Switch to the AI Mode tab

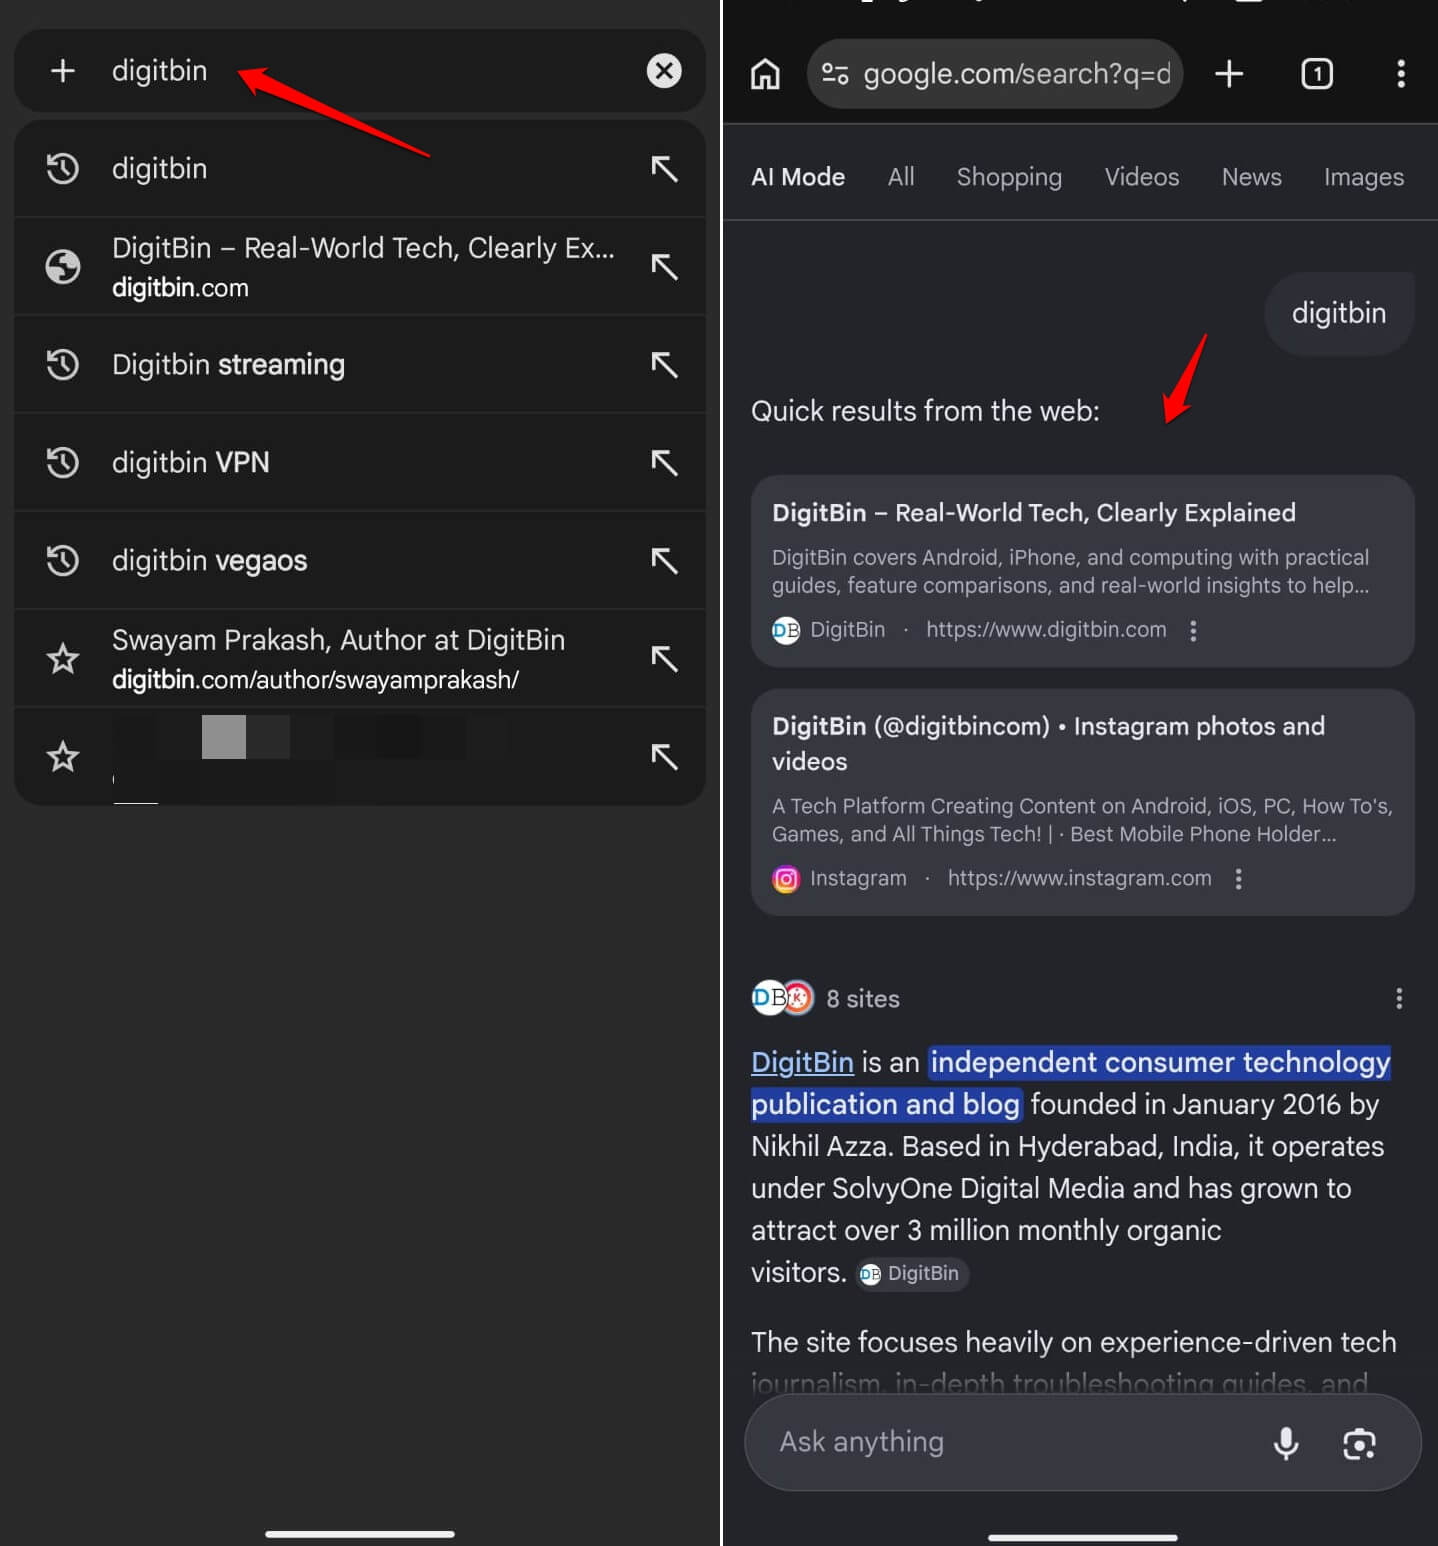tap(798, 177)
